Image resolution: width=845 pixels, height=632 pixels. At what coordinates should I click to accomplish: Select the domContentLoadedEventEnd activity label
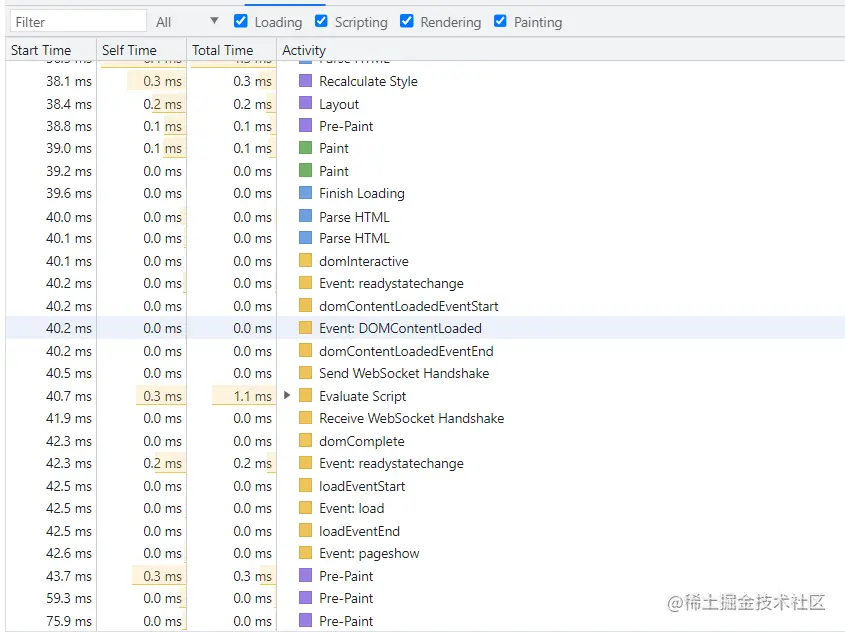[406, 351]
